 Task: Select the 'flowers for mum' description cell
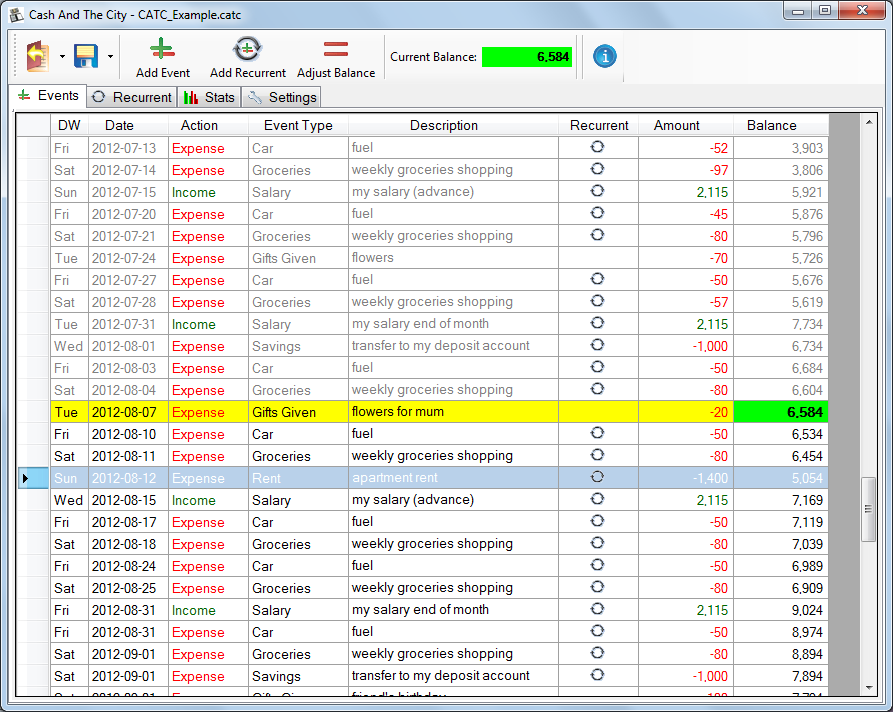(x=453, y=412)
